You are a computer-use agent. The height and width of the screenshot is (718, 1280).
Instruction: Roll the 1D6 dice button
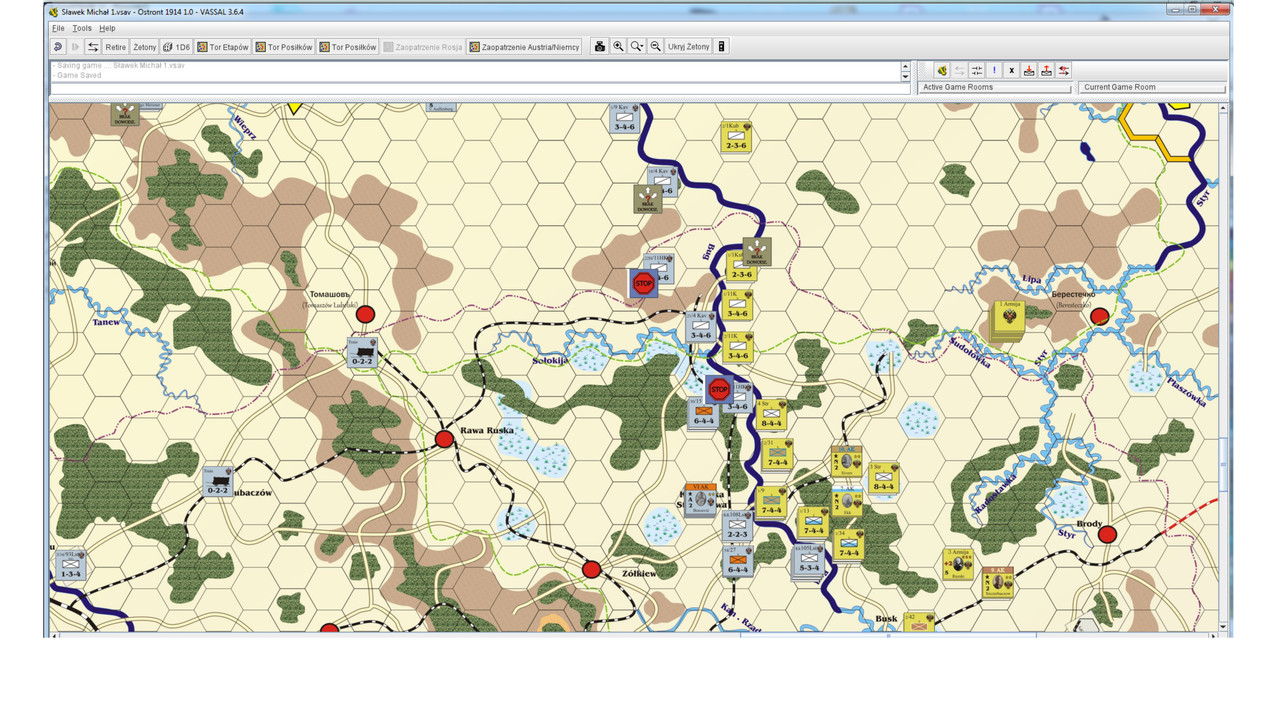tap(176, 47)
